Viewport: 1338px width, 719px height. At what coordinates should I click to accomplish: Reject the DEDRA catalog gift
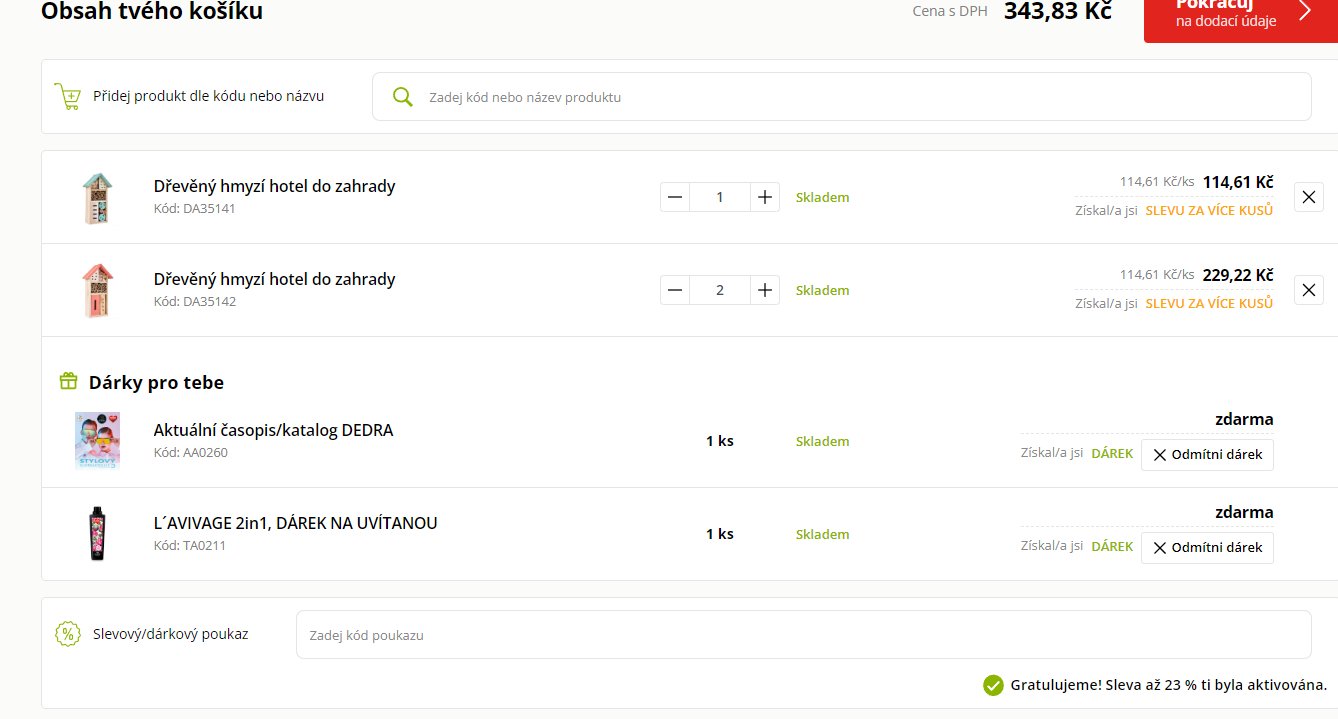tap(1207, 454)
